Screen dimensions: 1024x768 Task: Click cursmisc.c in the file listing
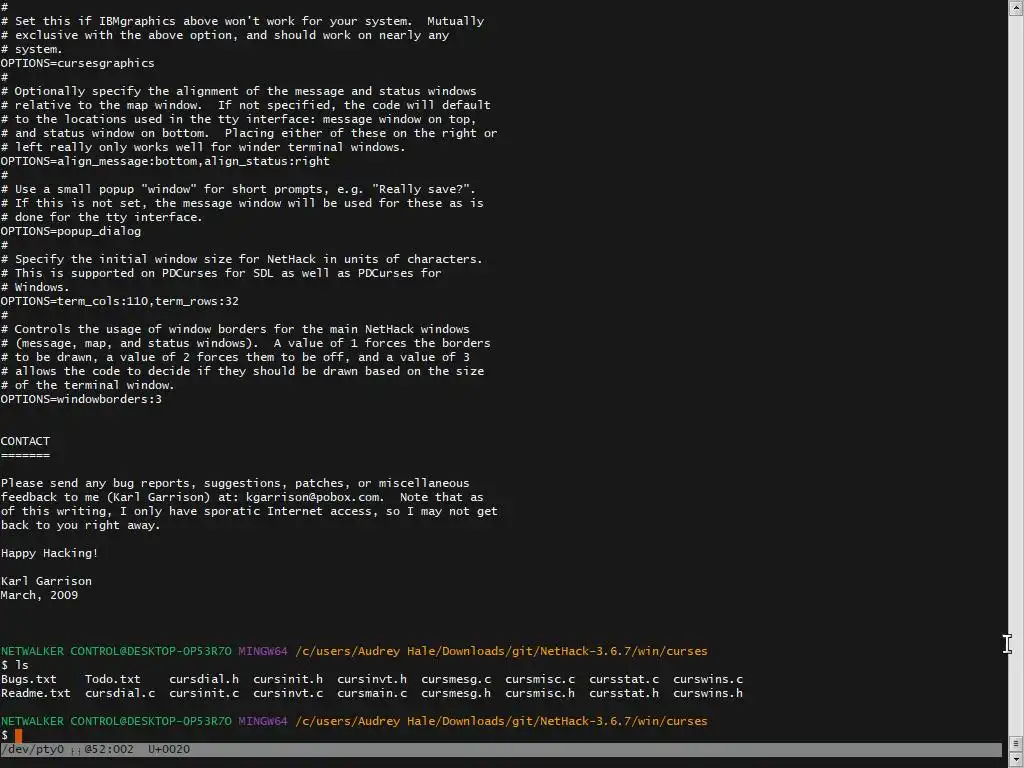pyautogui.click(x=540, y=679)
